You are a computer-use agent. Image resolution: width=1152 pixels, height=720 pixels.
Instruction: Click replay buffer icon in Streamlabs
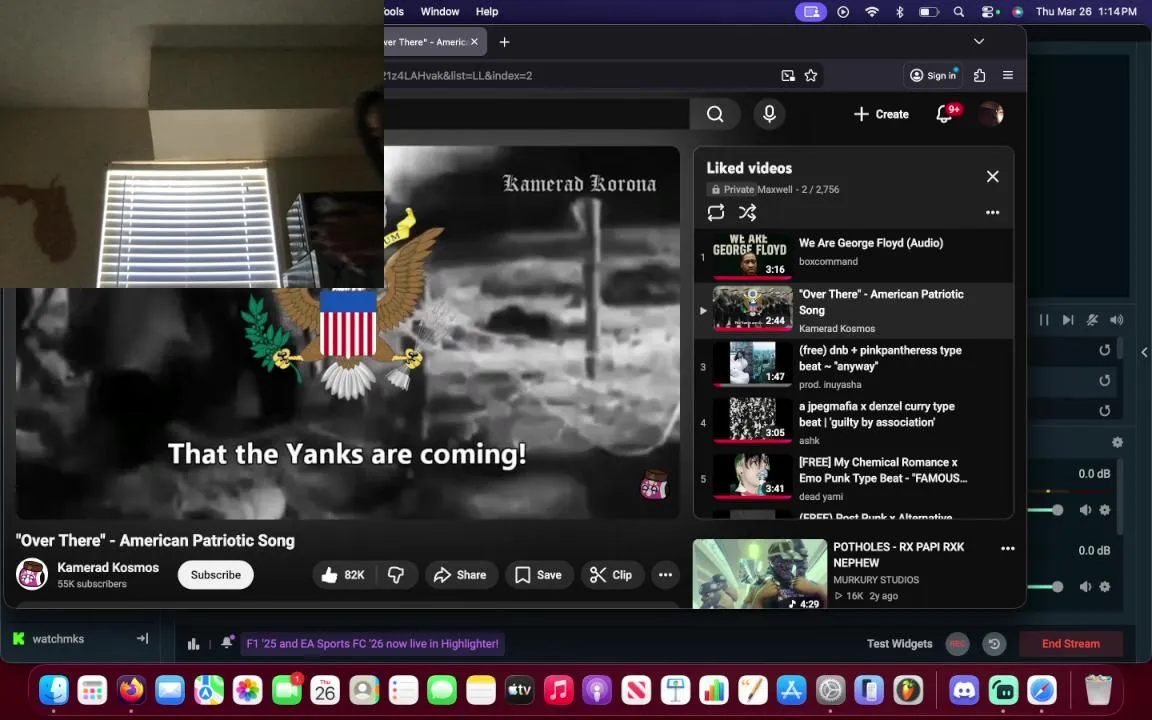[x=994, y=644]
